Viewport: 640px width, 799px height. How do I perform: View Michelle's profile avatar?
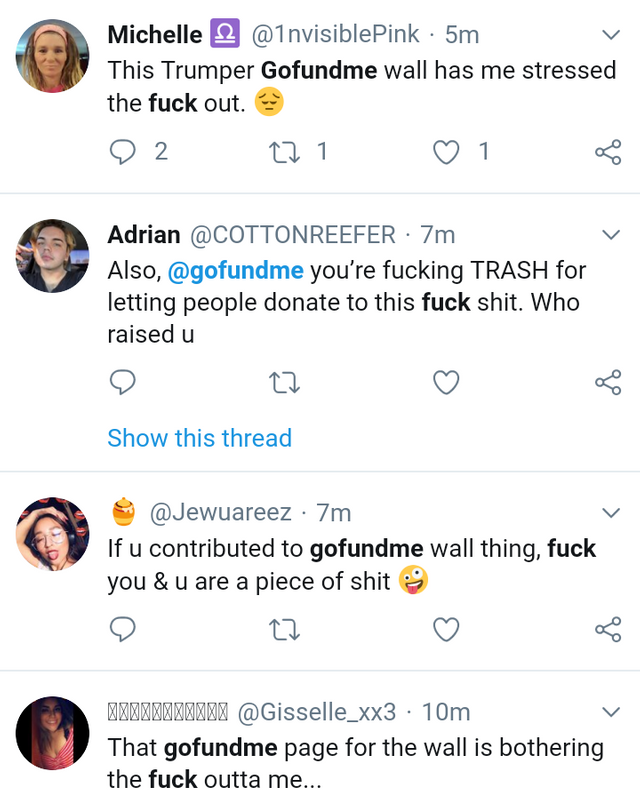click(52, 56)
